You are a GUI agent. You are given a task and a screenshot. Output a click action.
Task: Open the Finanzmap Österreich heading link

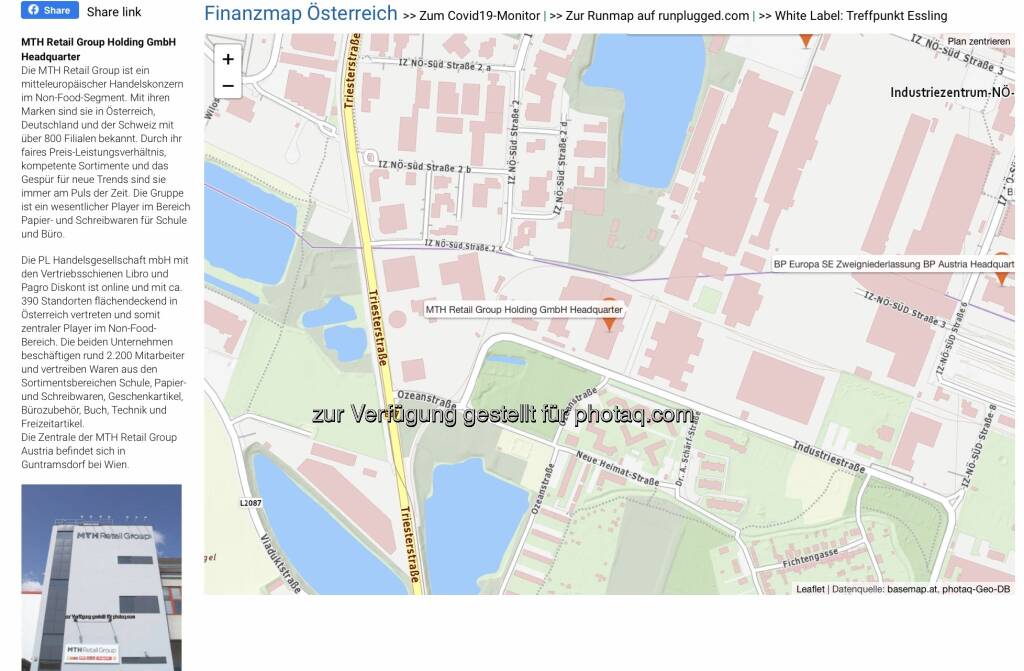coord(300,14)
